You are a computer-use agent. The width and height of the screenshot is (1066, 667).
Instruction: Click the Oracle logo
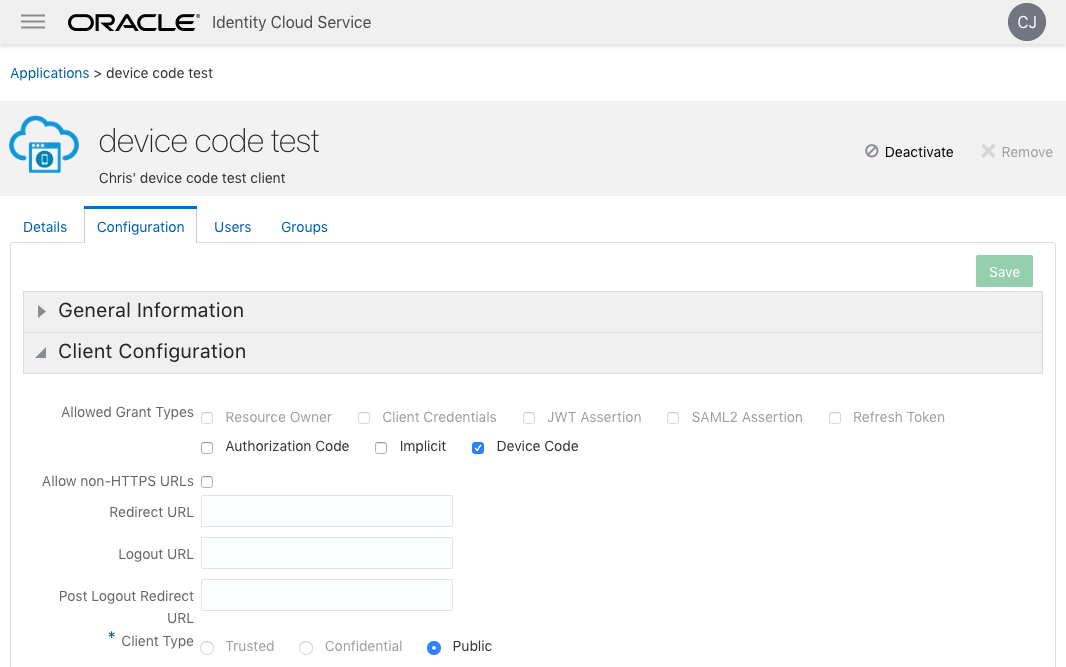point(132,22)
